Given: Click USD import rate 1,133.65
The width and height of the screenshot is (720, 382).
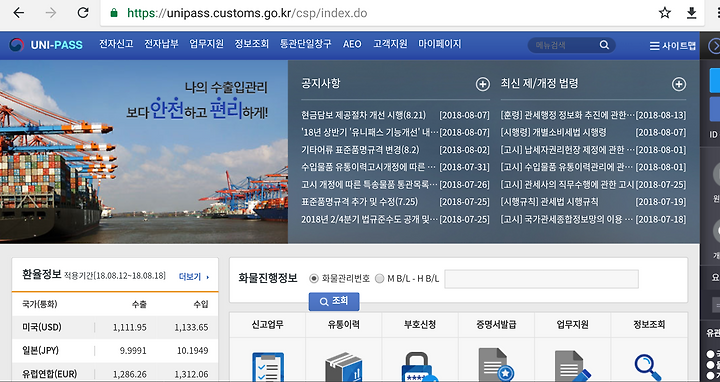Looking at the screenshot, I should tap(191, 327).
